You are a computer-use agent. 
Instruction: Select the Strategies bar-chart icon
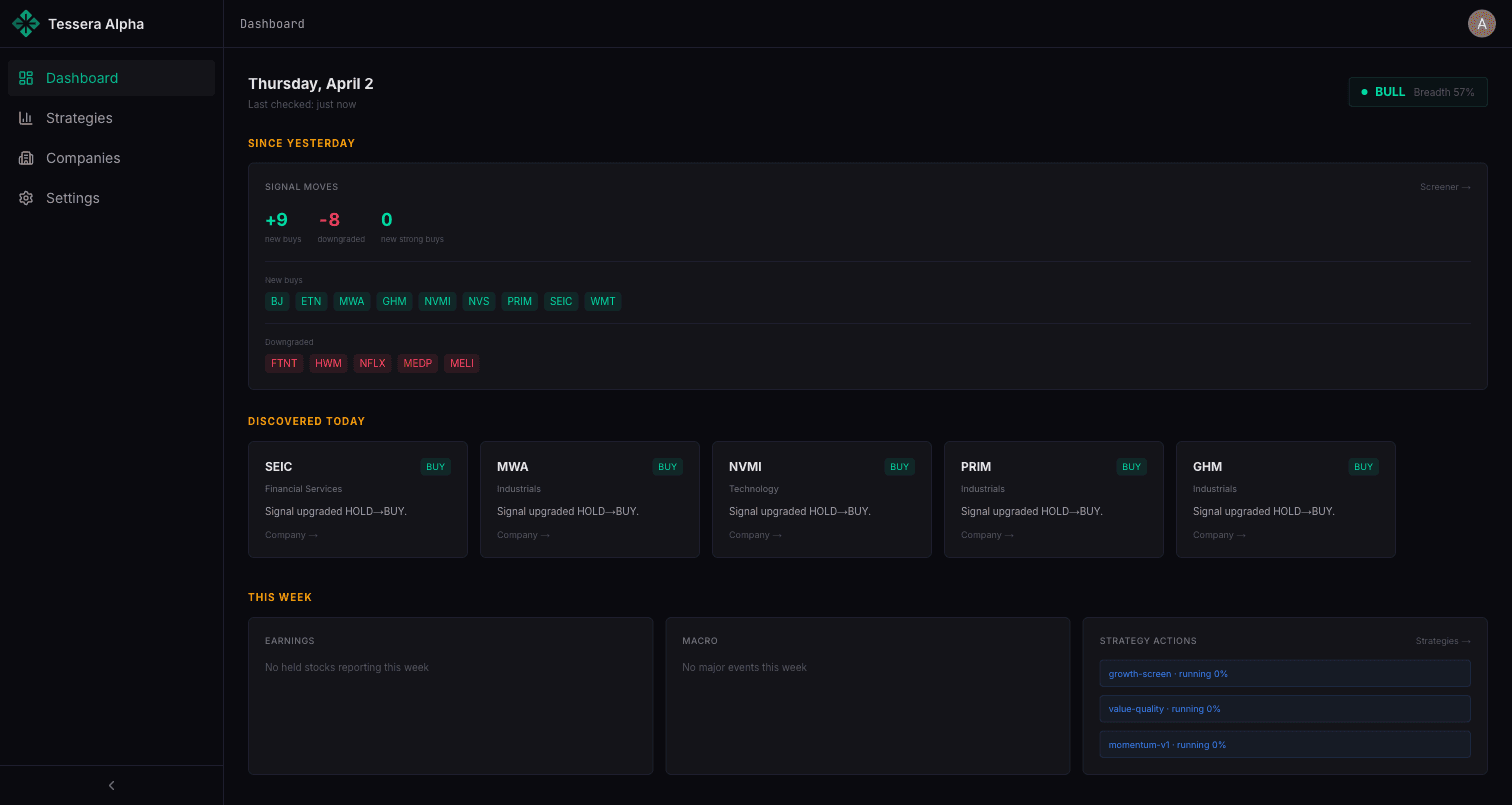click(x=26, y=118)
